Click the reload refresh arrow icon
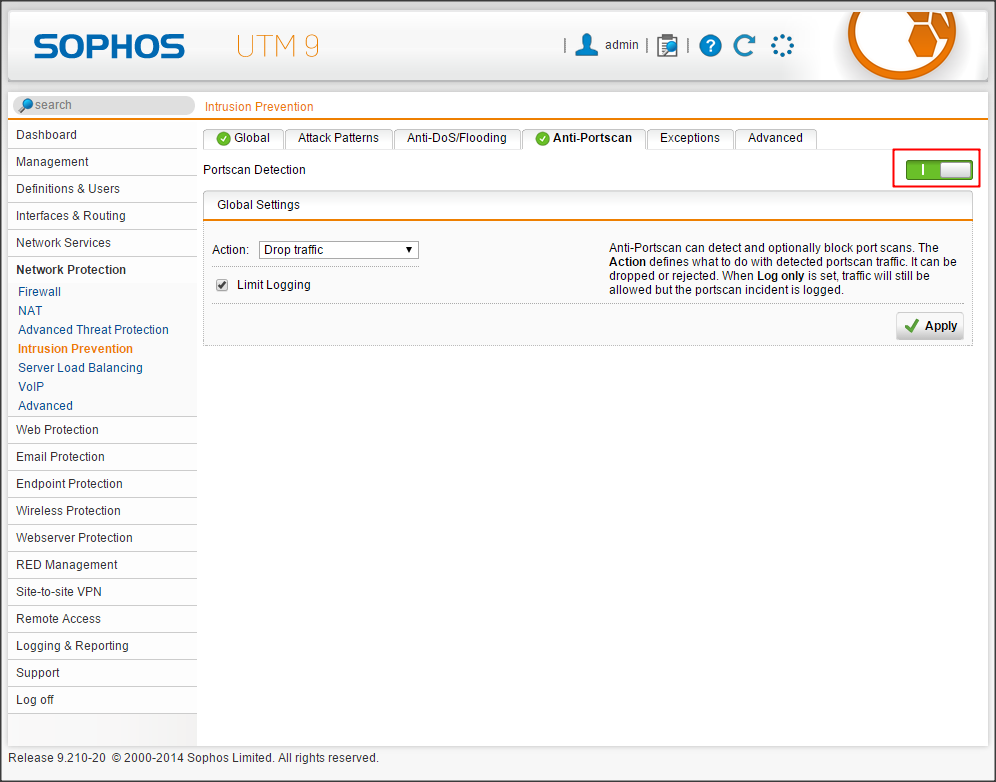The width and height of the screenshot is (996, 782). pyautogui.click(x=744, y=45)
